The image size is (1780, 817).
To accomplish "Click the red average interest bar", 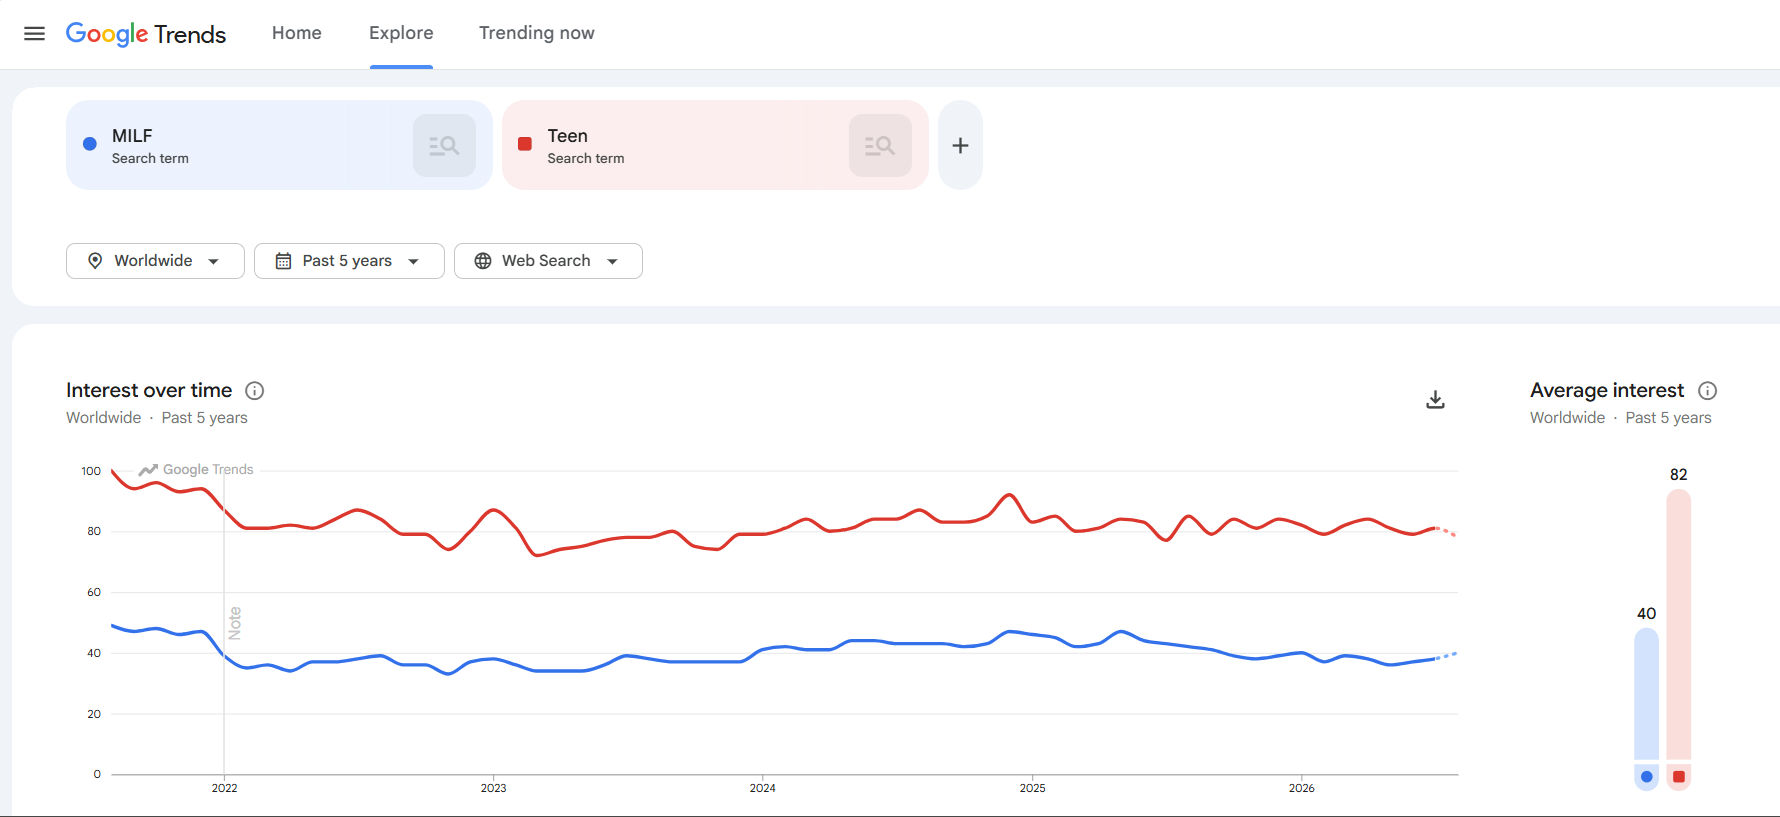I will [x=1679, y=624].
